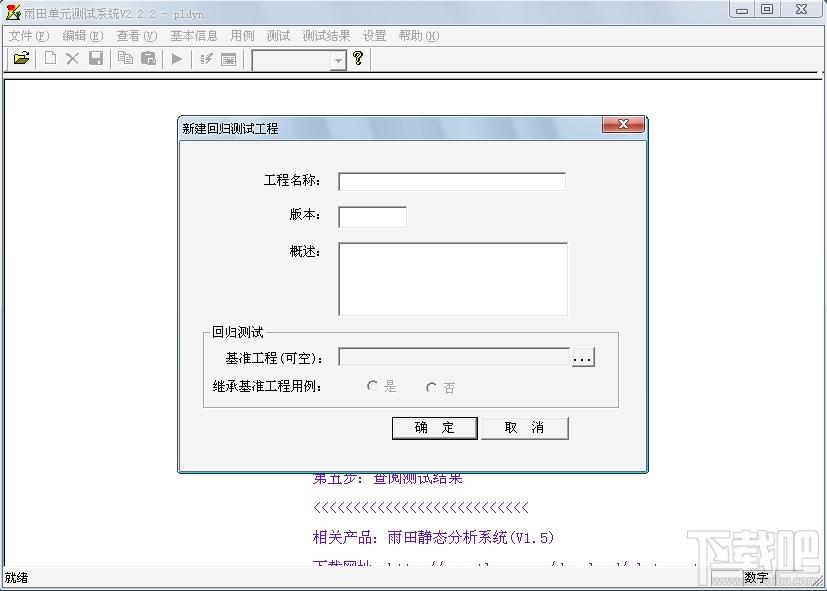Click the 相关产品: 雨田静态分析系统(V1.5) text
Image resolution: width=827 pixels, height=591 pixels.
433,538
